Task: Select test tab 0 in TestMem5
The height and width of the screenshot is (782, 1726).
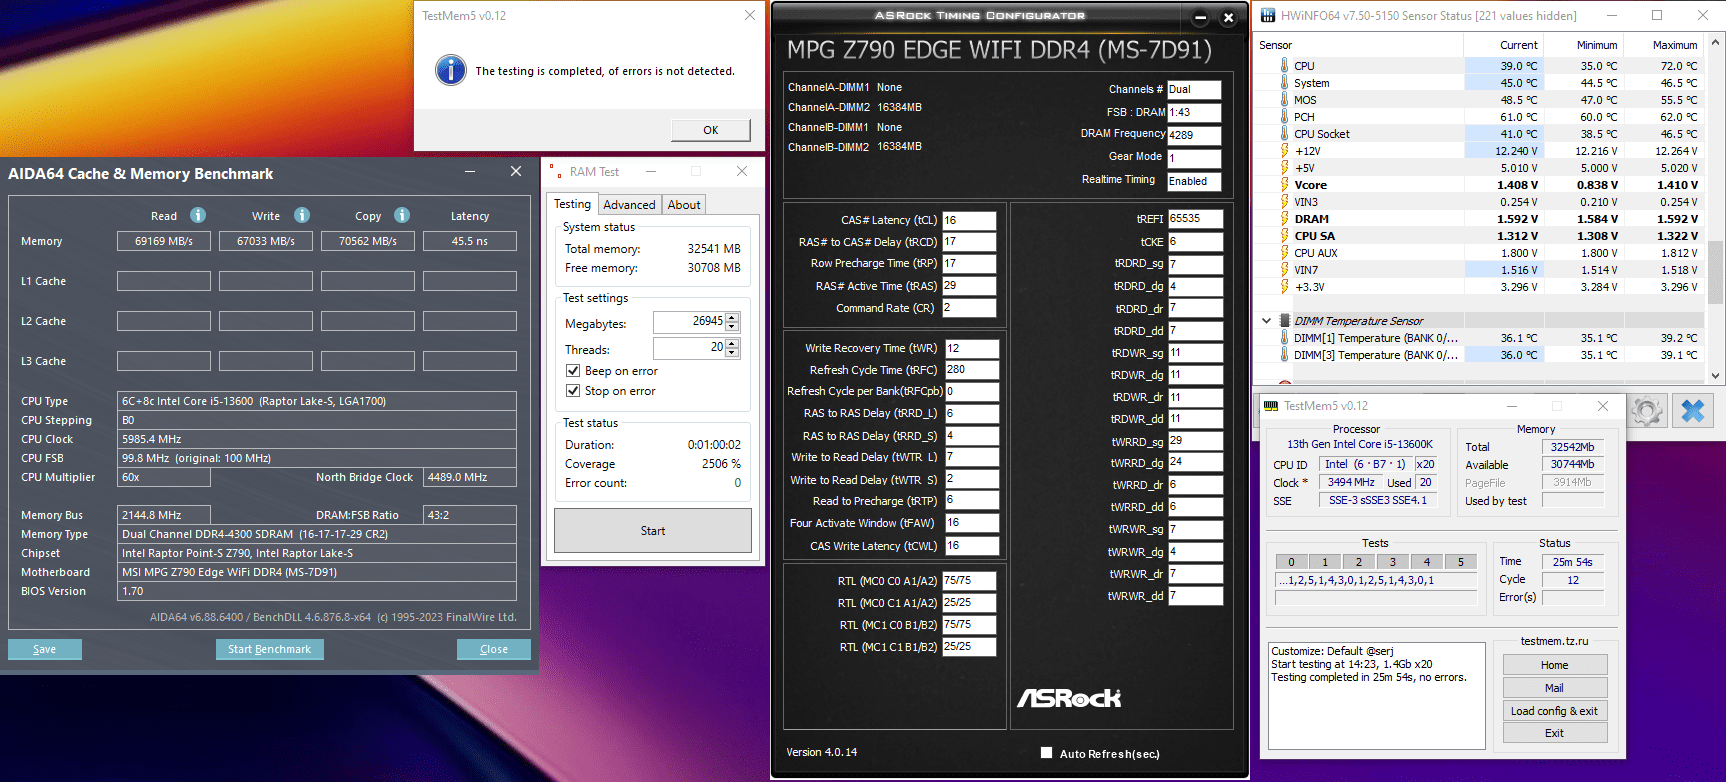Action: tap(1291, 562)
